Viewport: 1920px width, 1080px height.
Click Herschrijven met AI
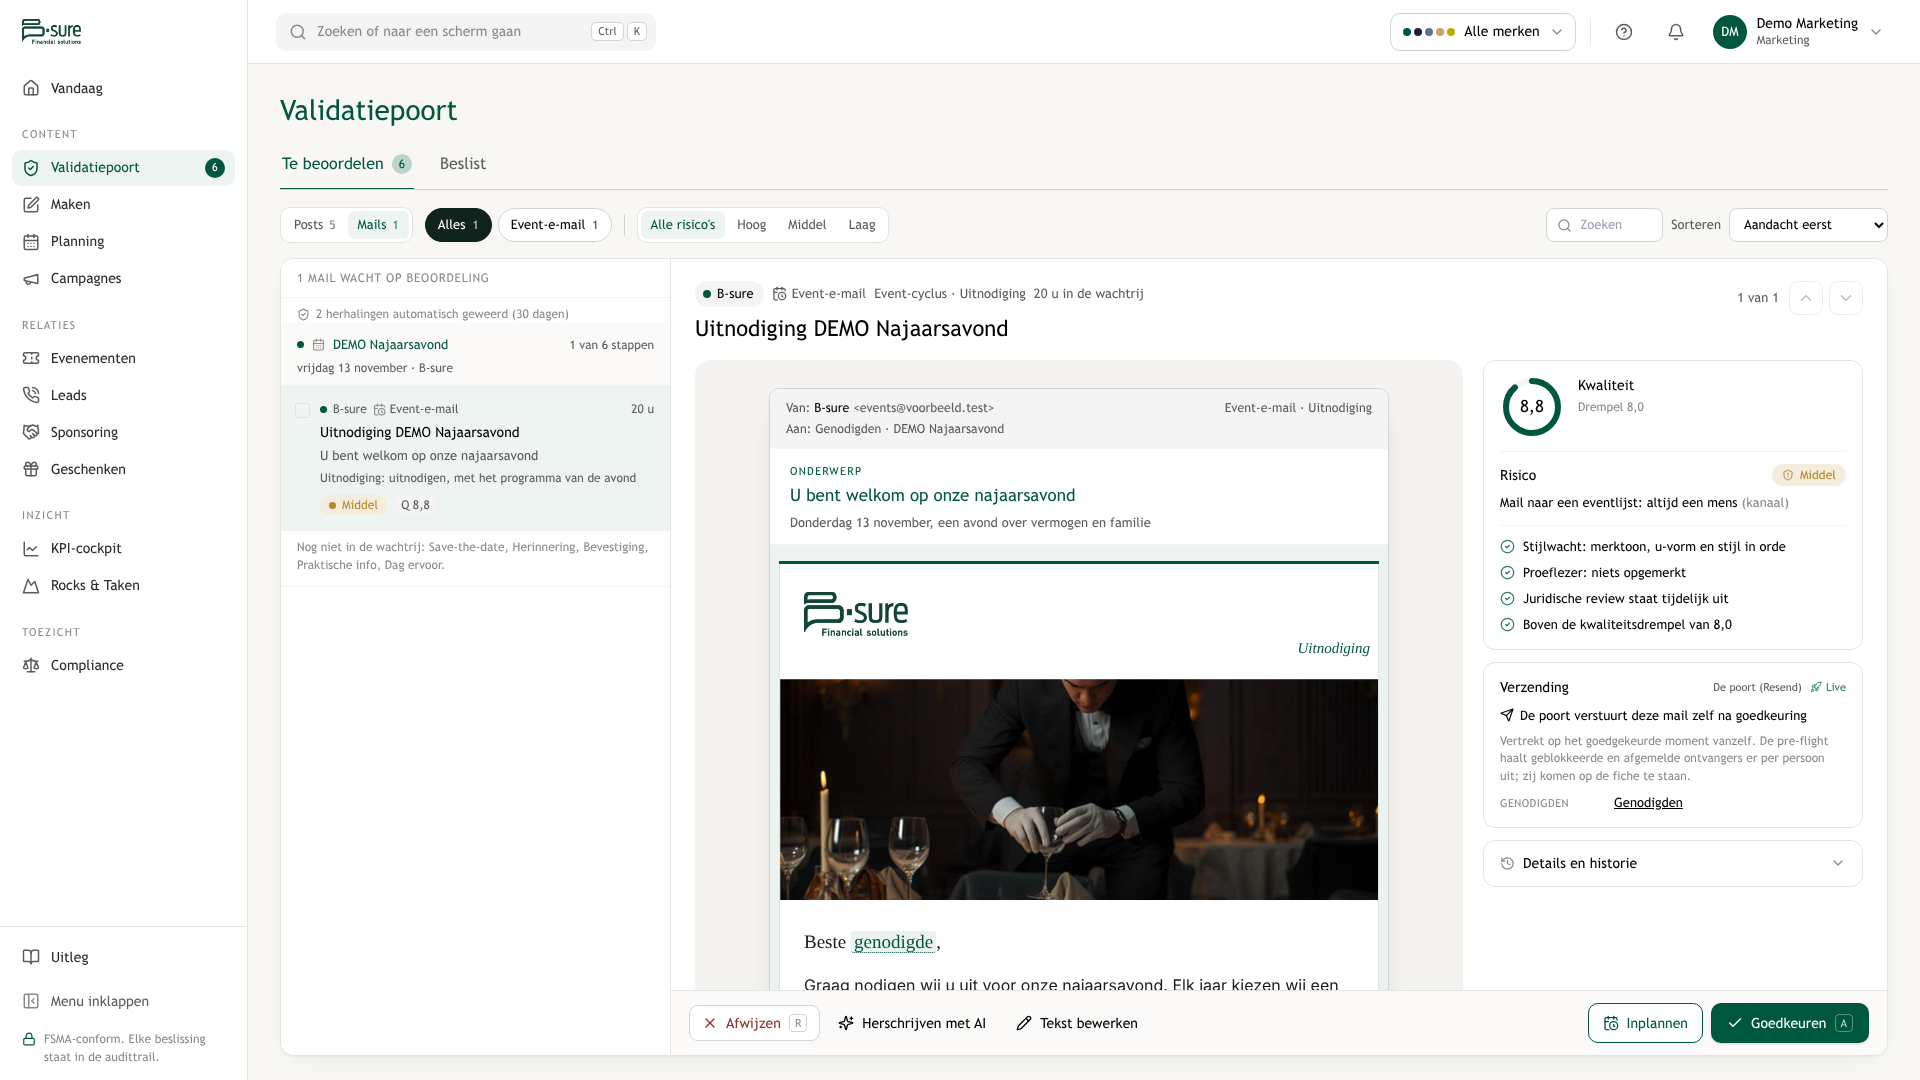(x=912, y=1023)
